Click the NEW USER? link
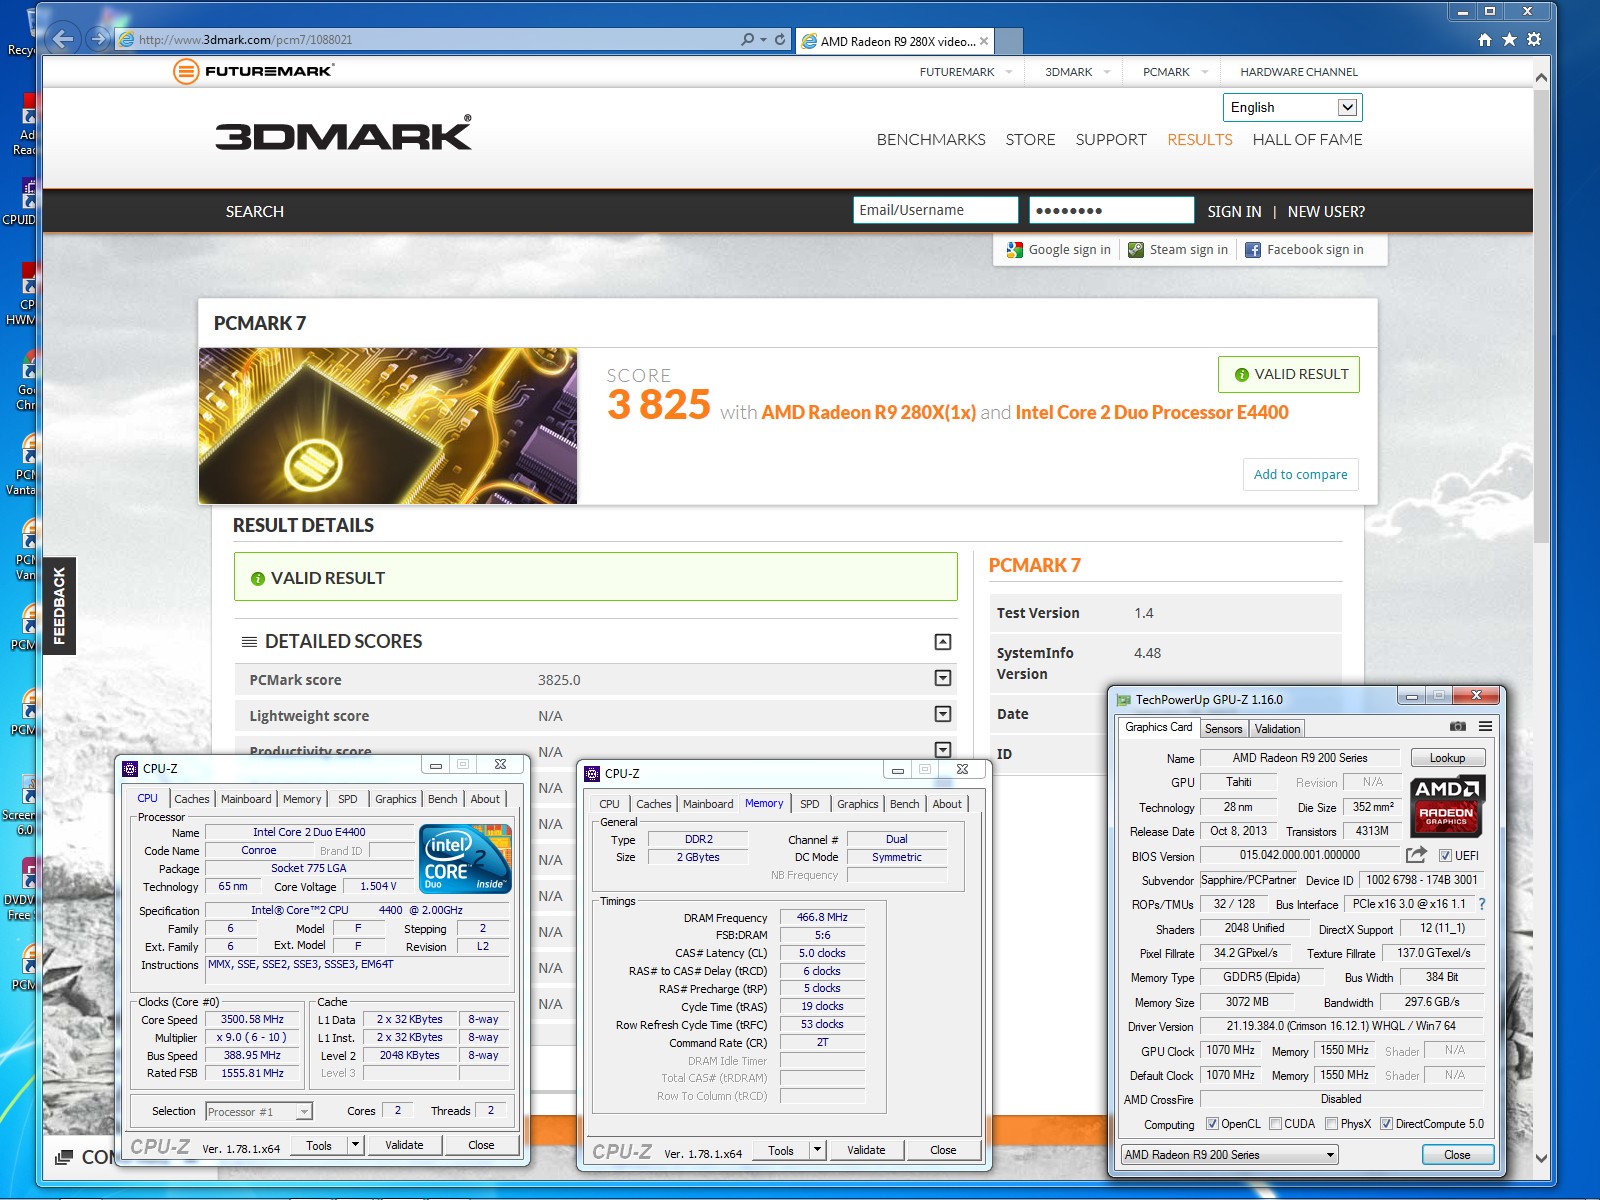 click(x=1326, y=212)
